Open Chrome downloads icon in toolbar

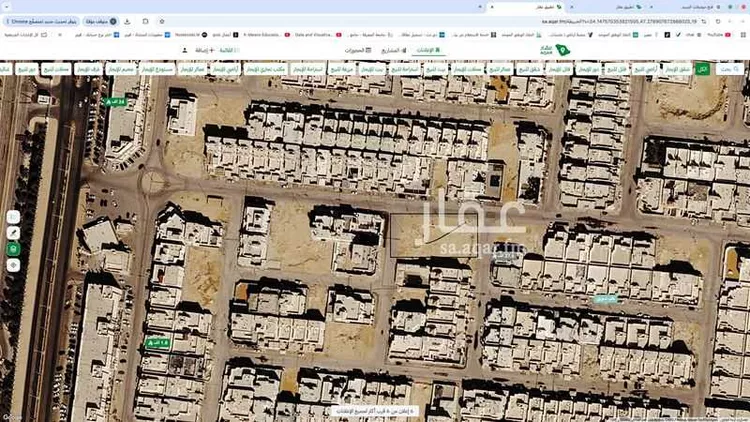point(127,22)
